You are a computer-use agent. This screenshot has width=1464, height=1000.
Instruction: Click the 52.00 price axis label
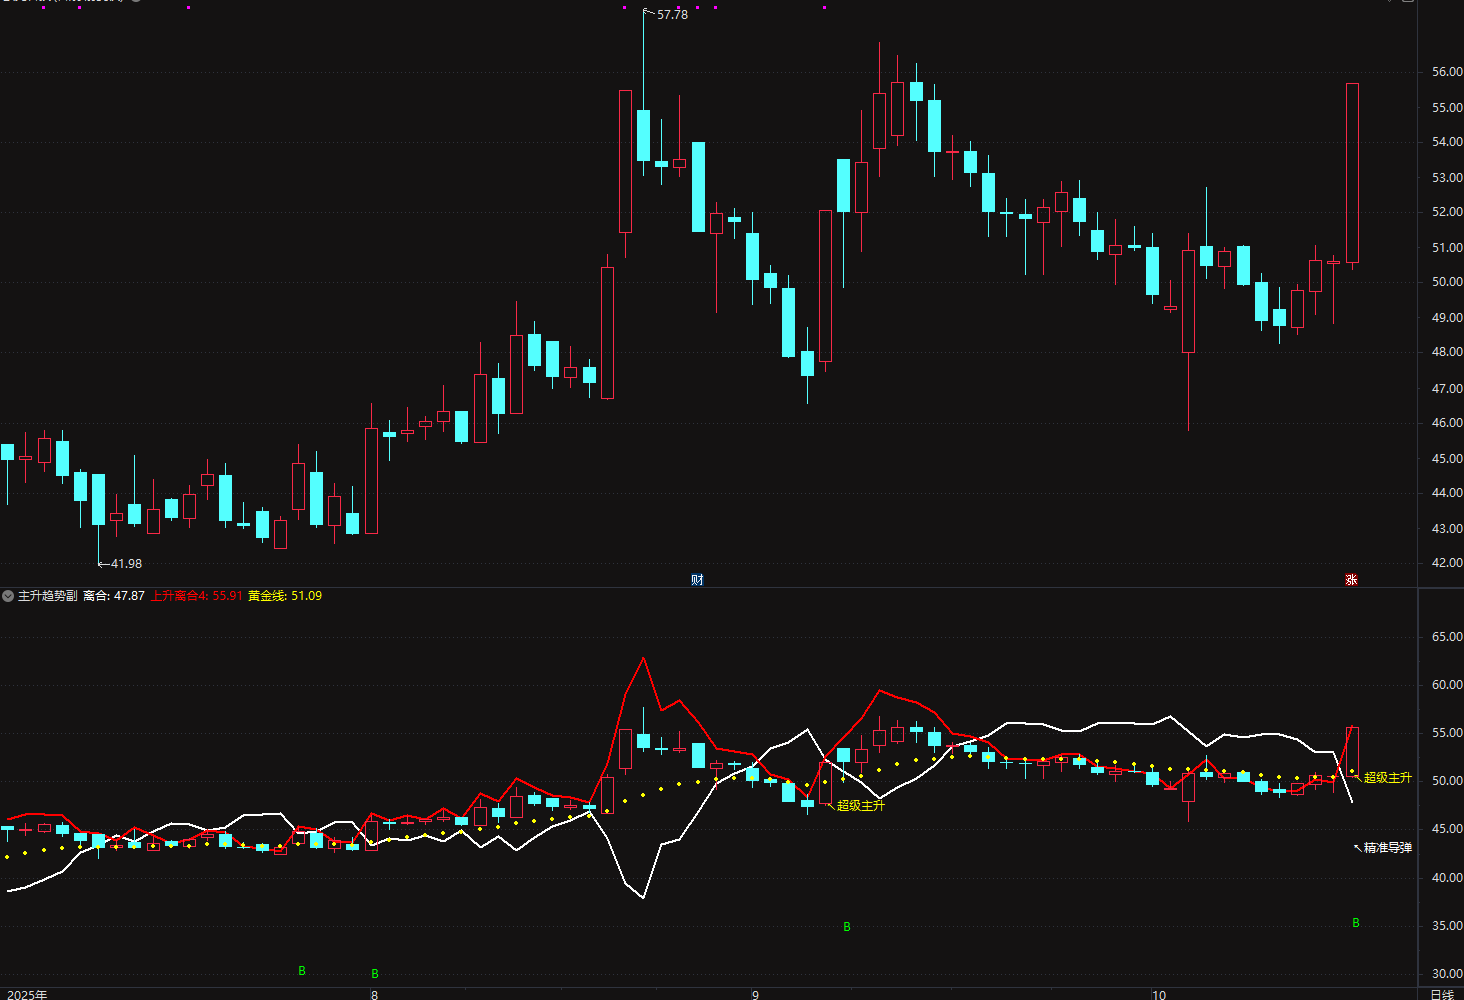pos(1447,212)
